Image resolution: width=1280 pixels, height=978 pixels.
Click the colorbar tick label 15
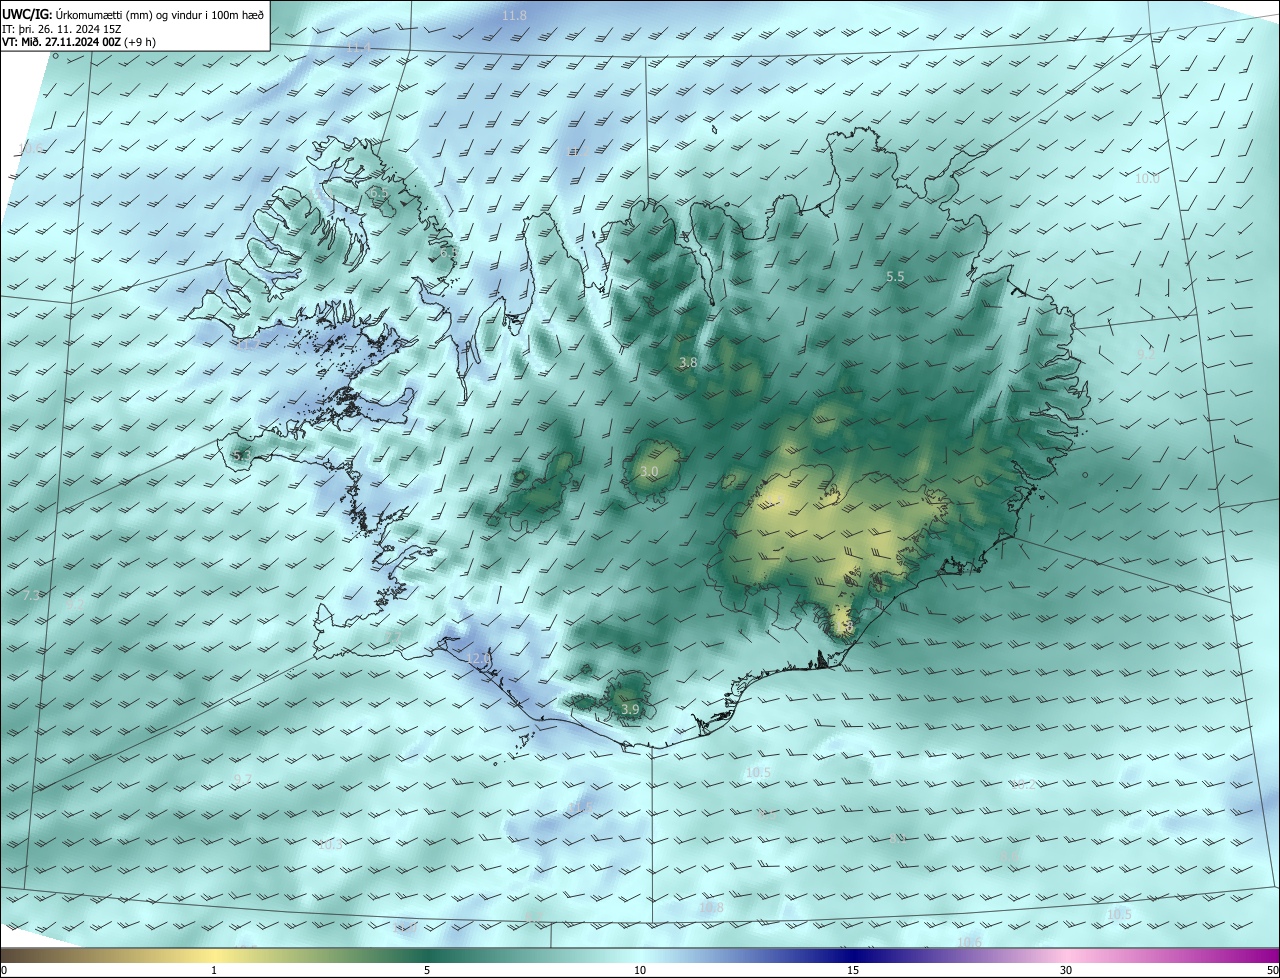coord(853,970)
